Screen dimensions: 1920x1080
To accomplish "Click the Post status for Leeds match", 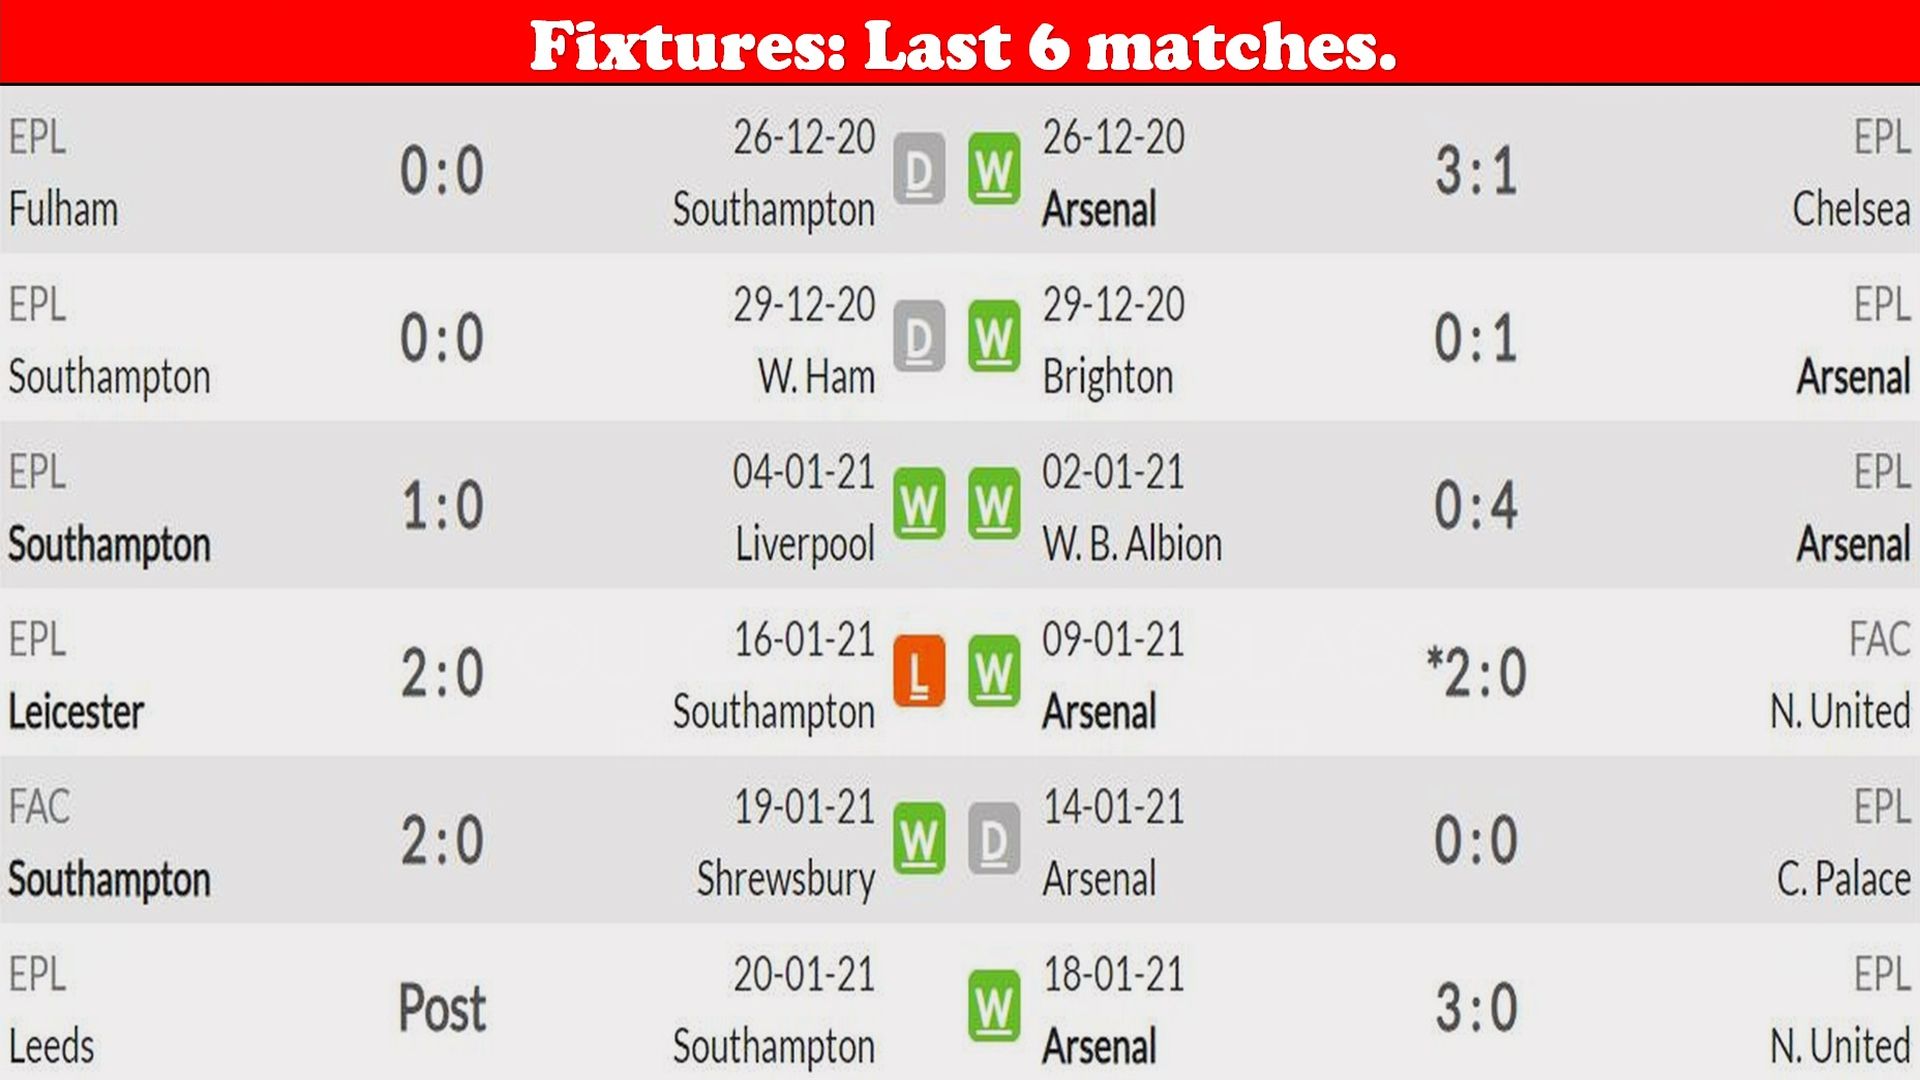I will click(x=442, y=1008).
